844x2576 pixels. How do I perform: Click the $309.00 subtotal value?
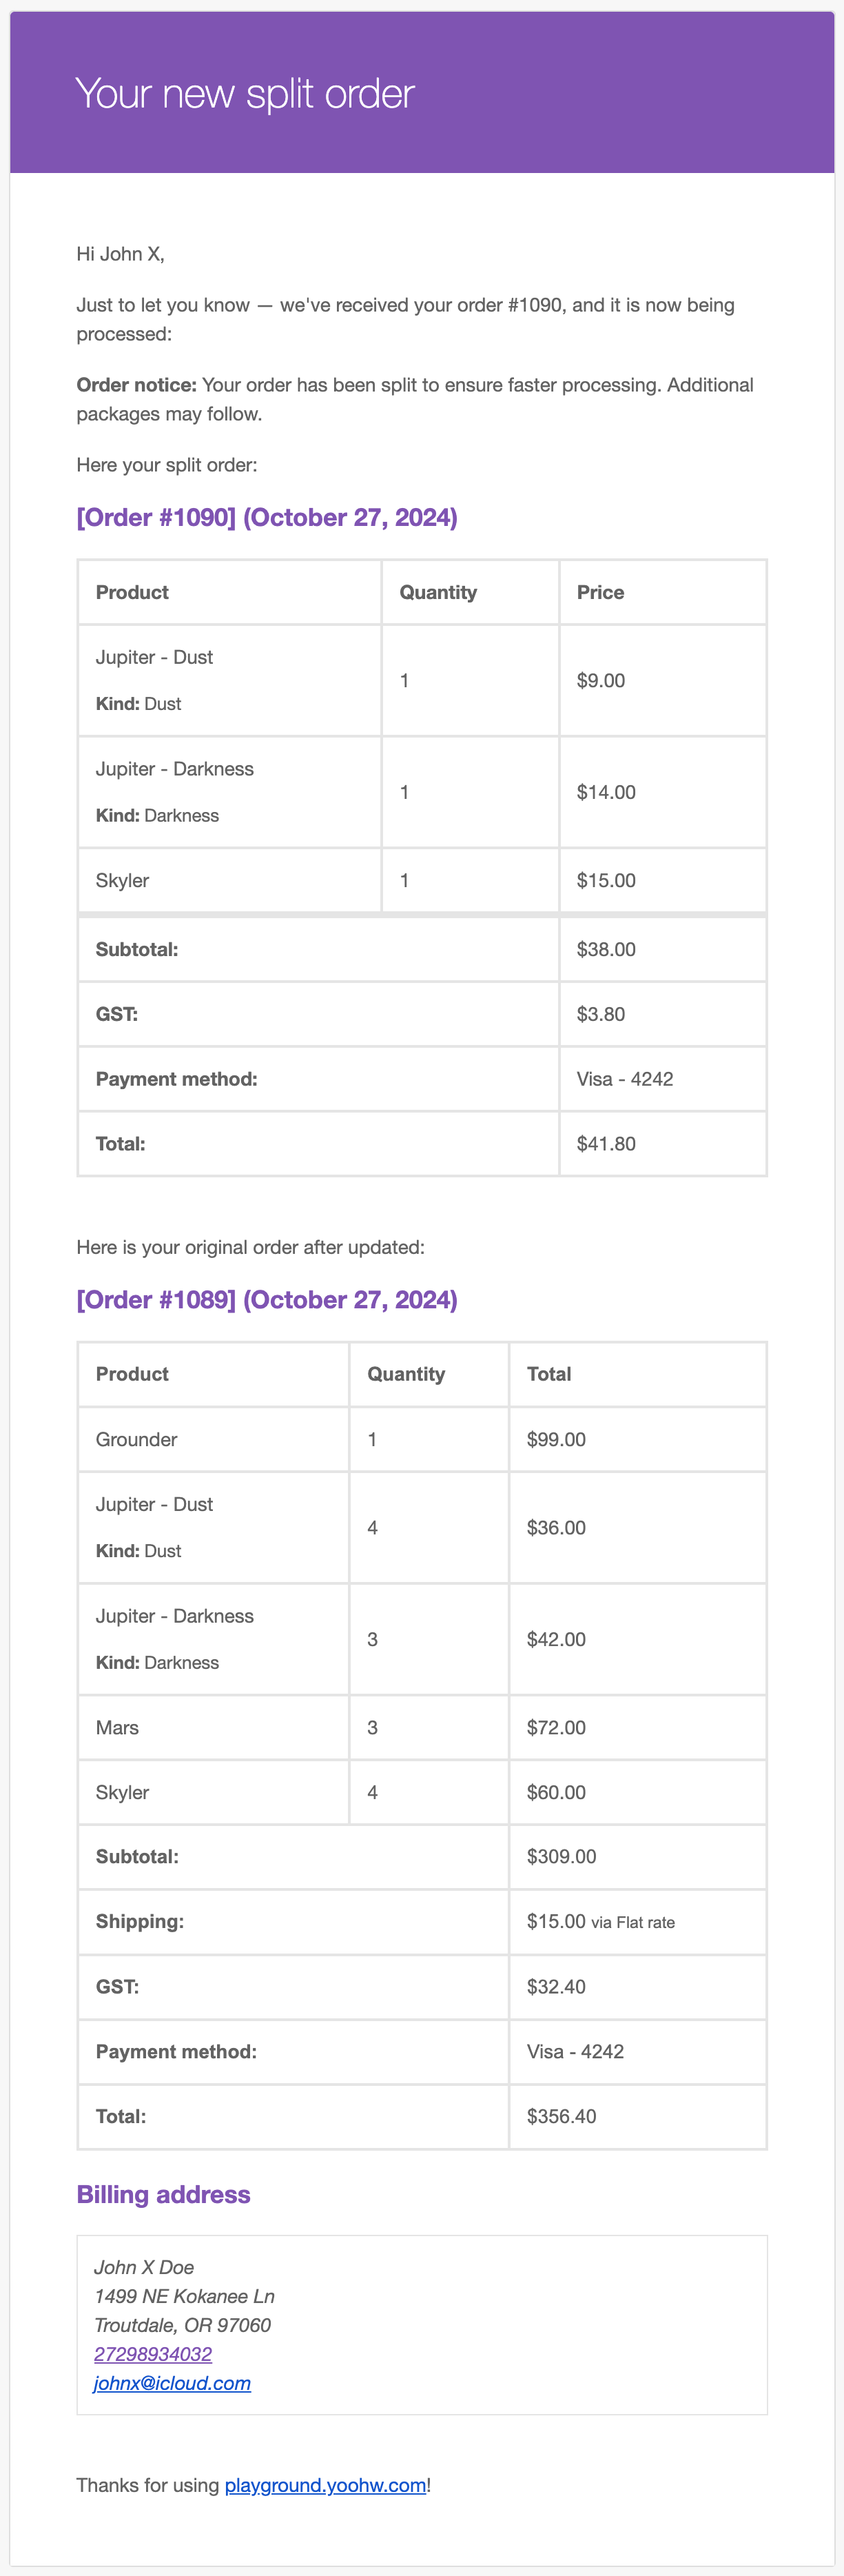click(561, 1856)
